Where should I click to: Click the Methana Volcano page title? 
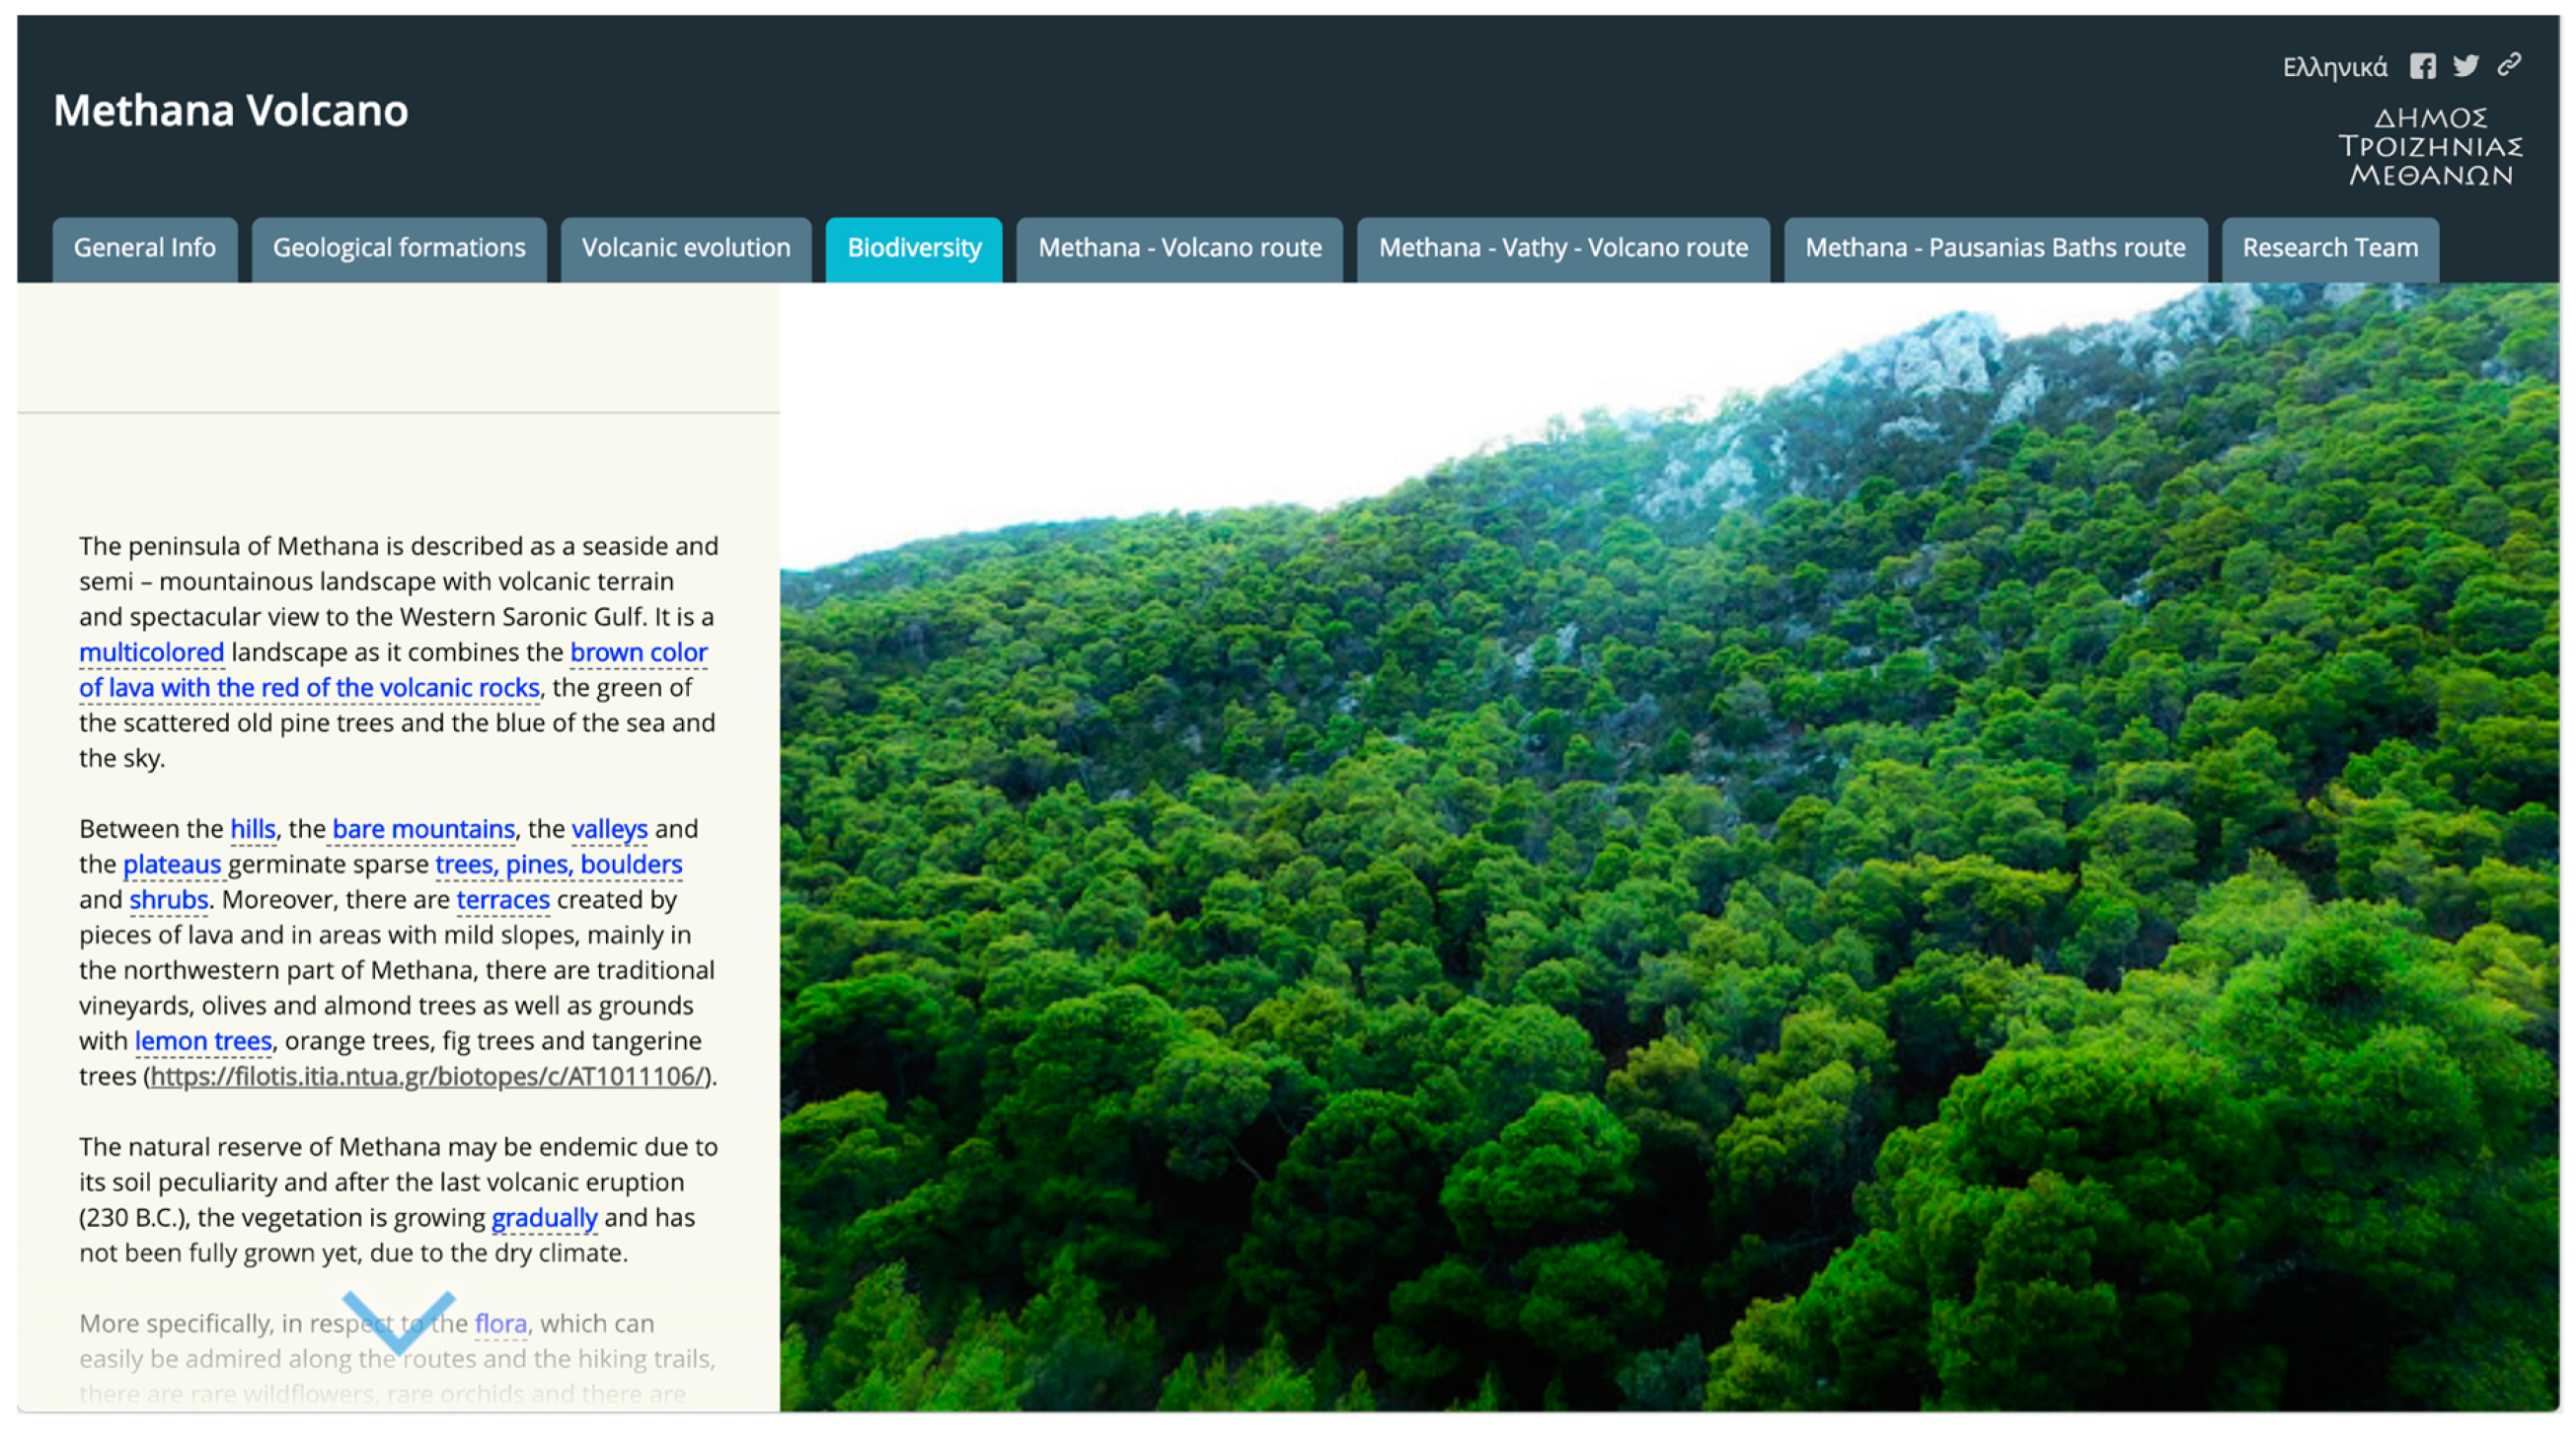[231, 110]
